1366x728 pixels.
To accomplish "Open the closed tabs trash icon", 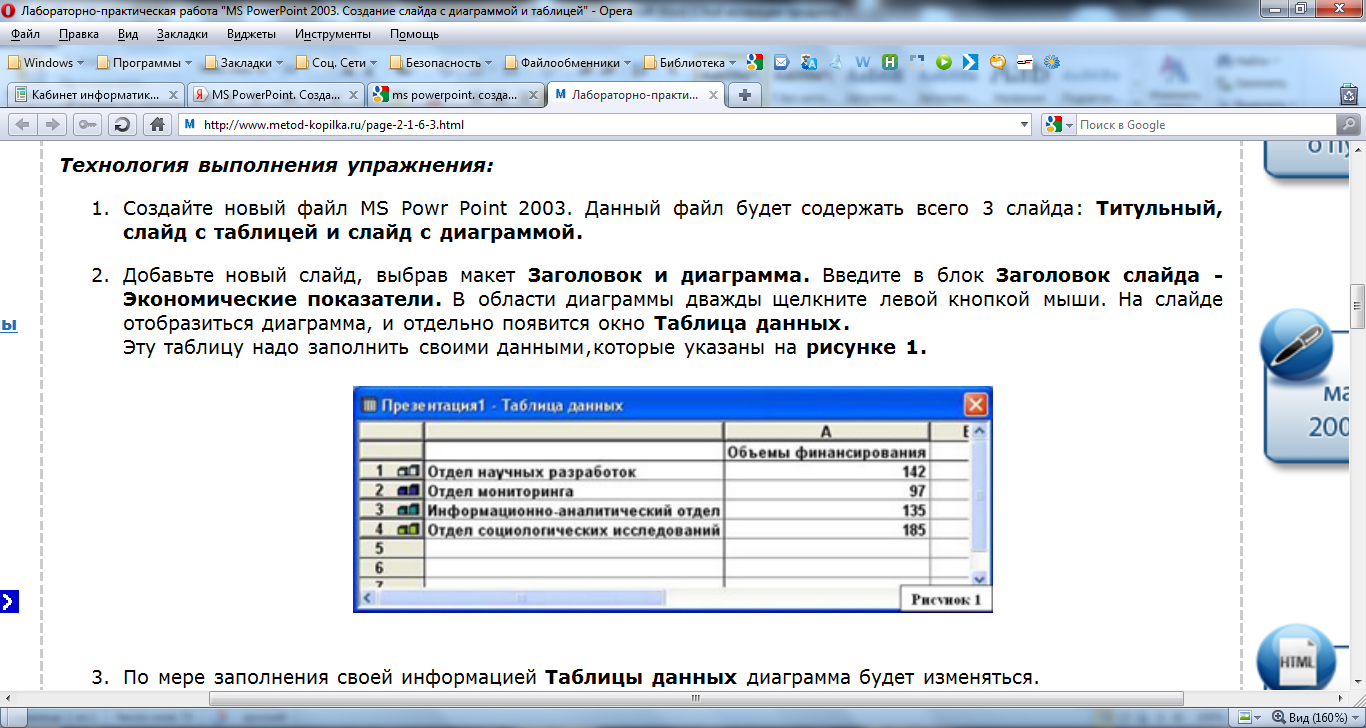I will pyautogui.click(x=1348, y=95).
